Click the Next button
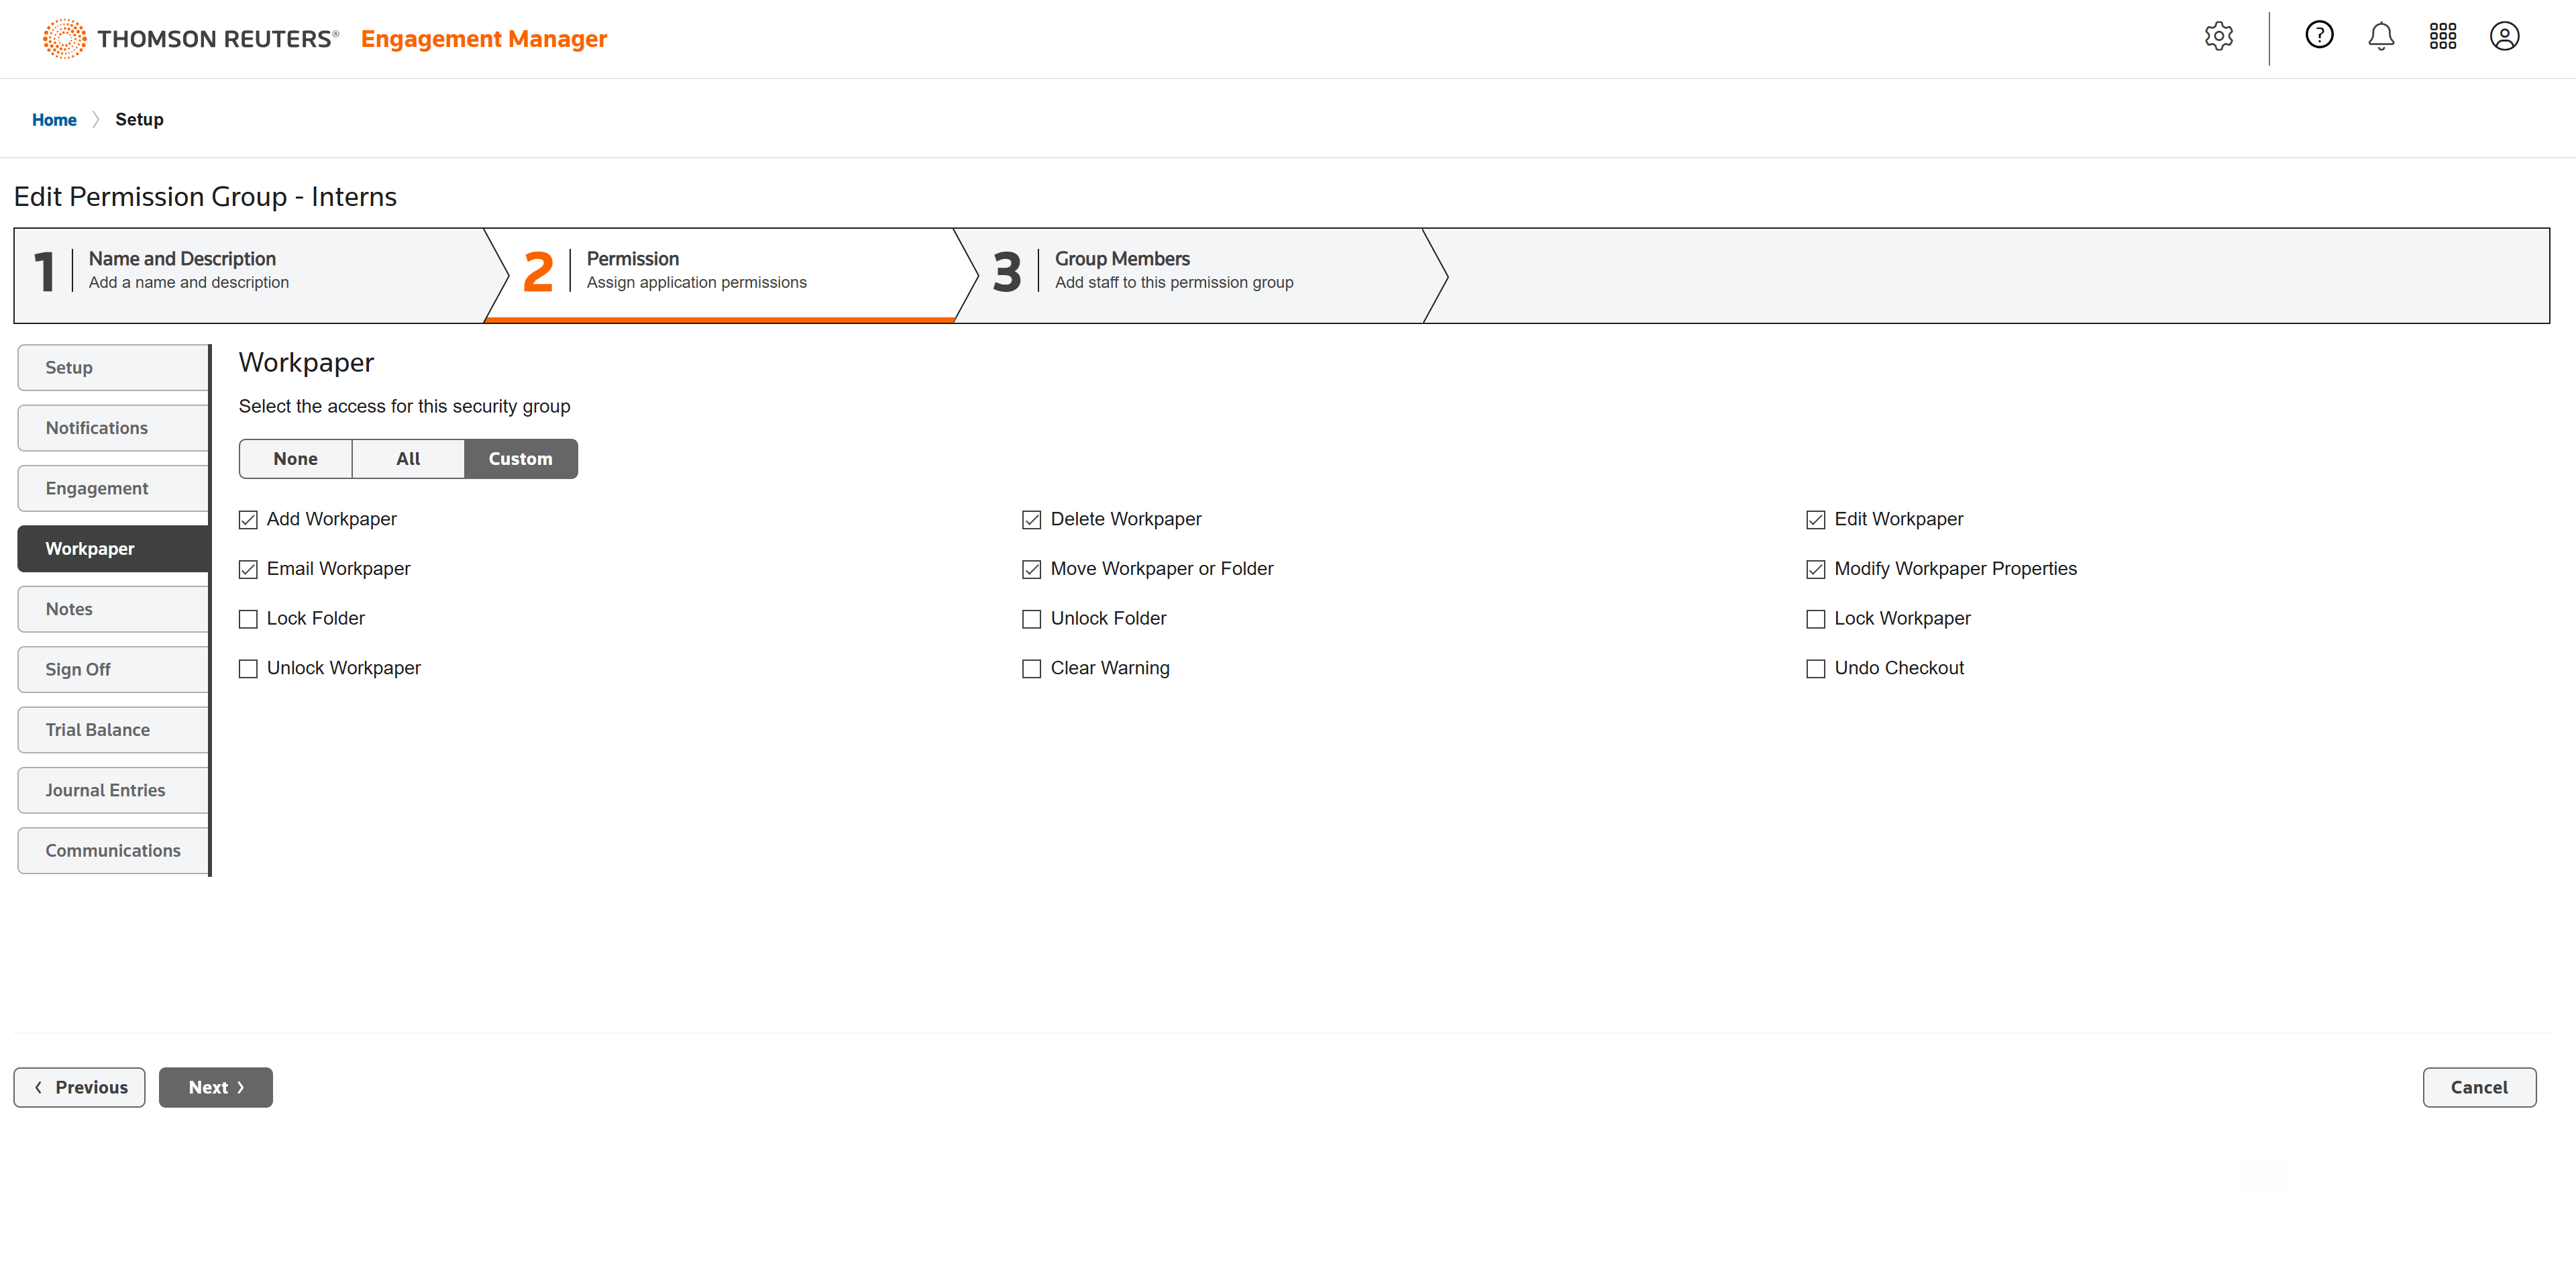Screen dimensions: 2576x1268 (215, 1087)
